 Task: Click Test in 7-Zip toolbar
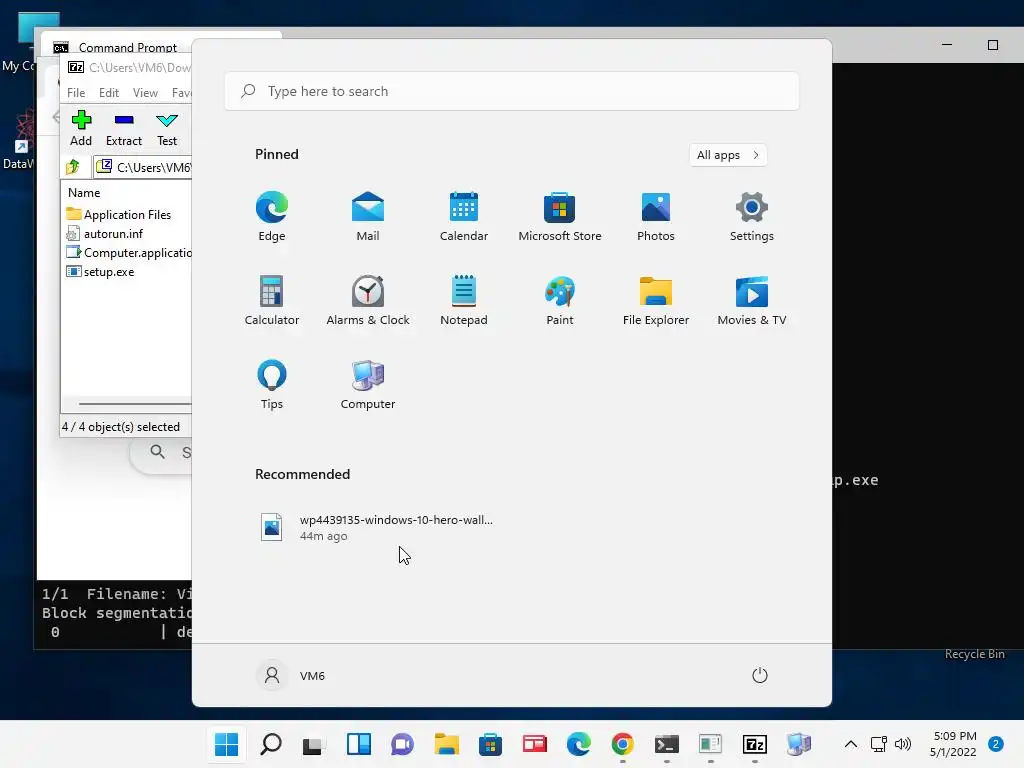click(167, 129)
